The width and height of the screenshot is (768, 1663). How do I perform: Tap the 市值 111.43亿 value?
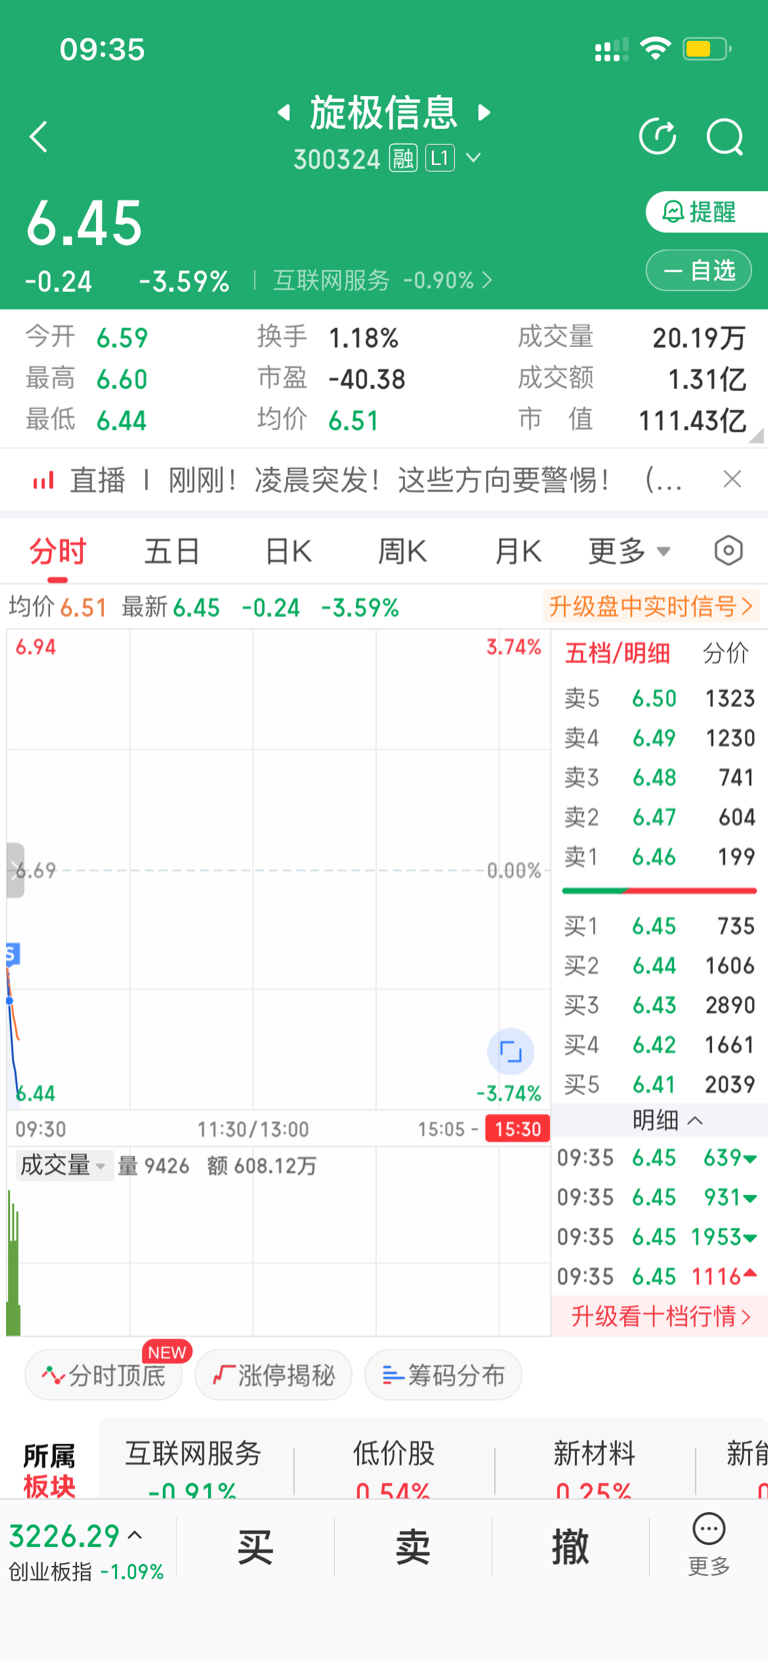coord(692,421)
